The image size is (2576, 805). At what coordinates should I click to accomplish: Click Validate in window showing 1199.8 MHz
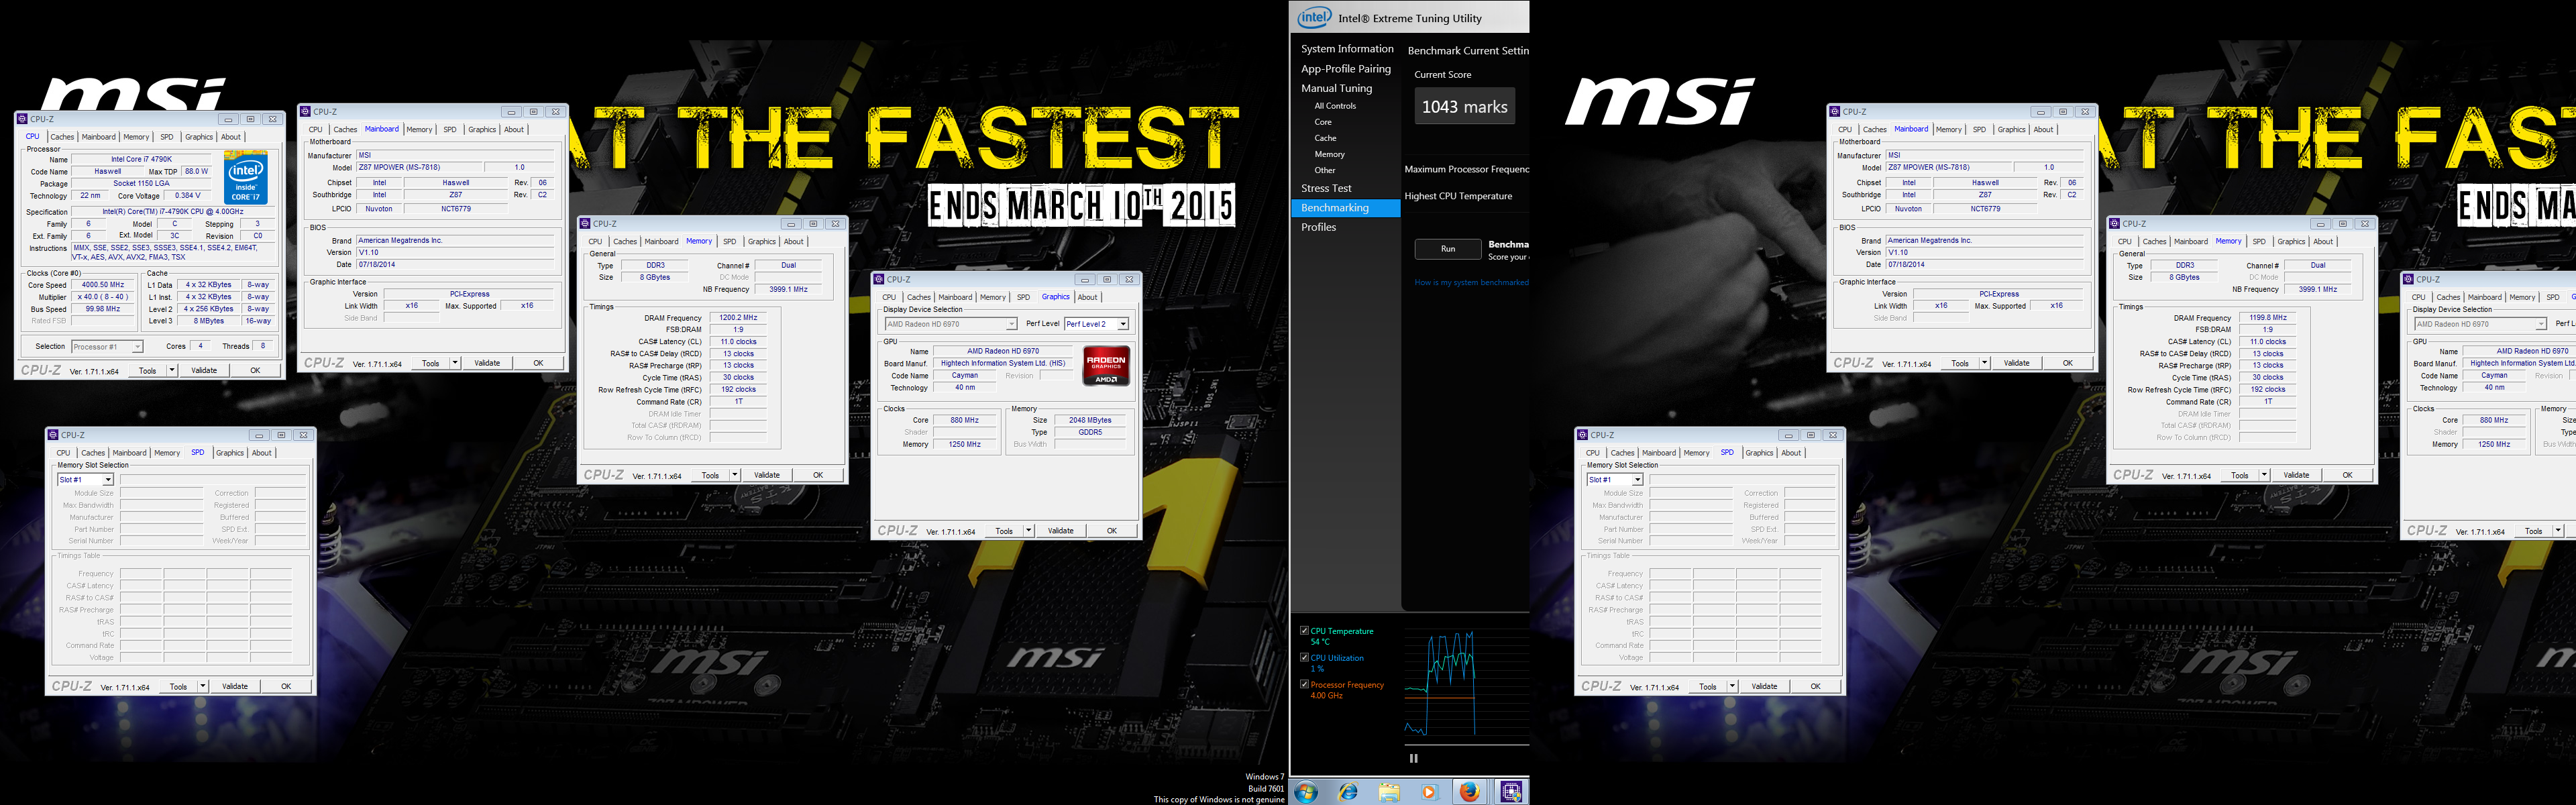pyautogui.click(x=2297, y=475)
